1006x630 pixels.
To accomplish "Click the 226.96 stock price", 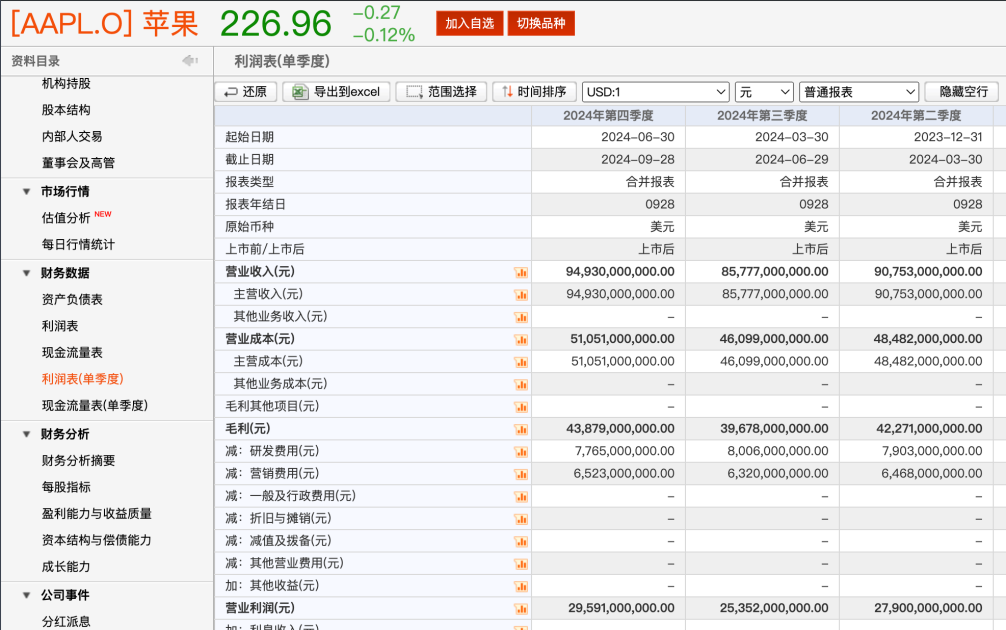I will (276, 24).
